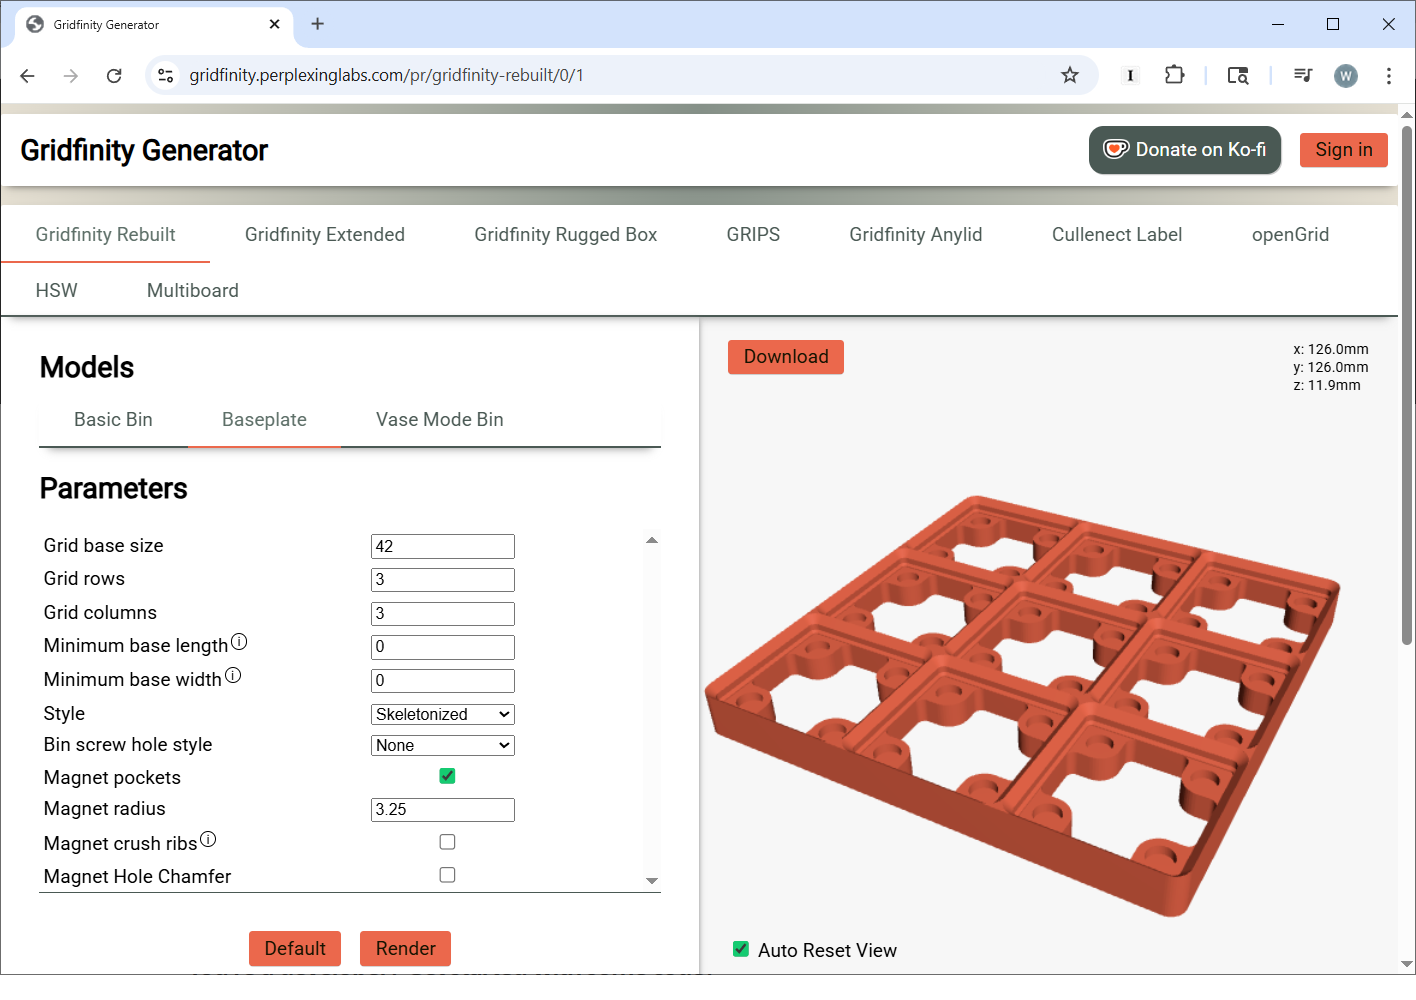Open the browser extensions puzzle icon
Screen dimensions: 1416x1000
[x=1174, y=75]
